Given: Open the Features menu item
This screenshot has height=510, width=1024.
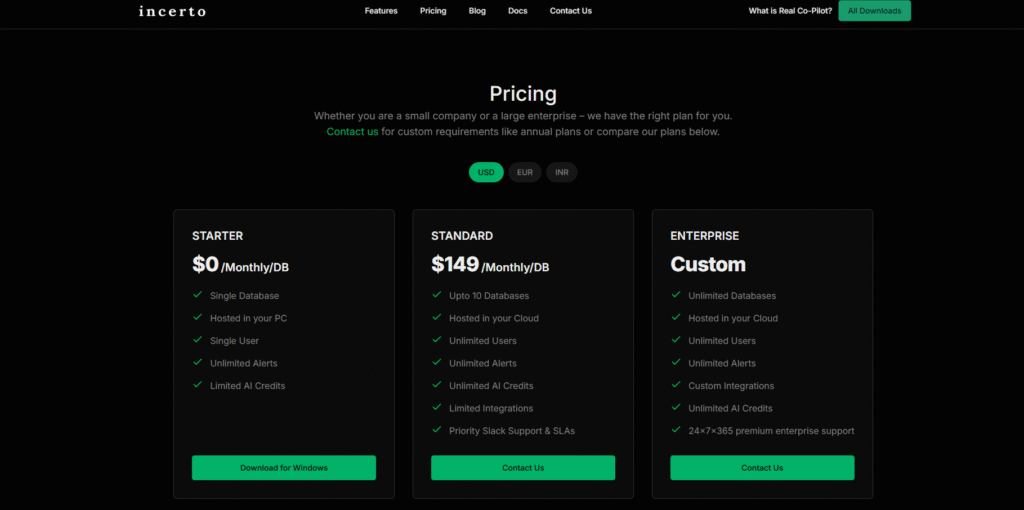Looking at the screenshot, I should 381,11.
